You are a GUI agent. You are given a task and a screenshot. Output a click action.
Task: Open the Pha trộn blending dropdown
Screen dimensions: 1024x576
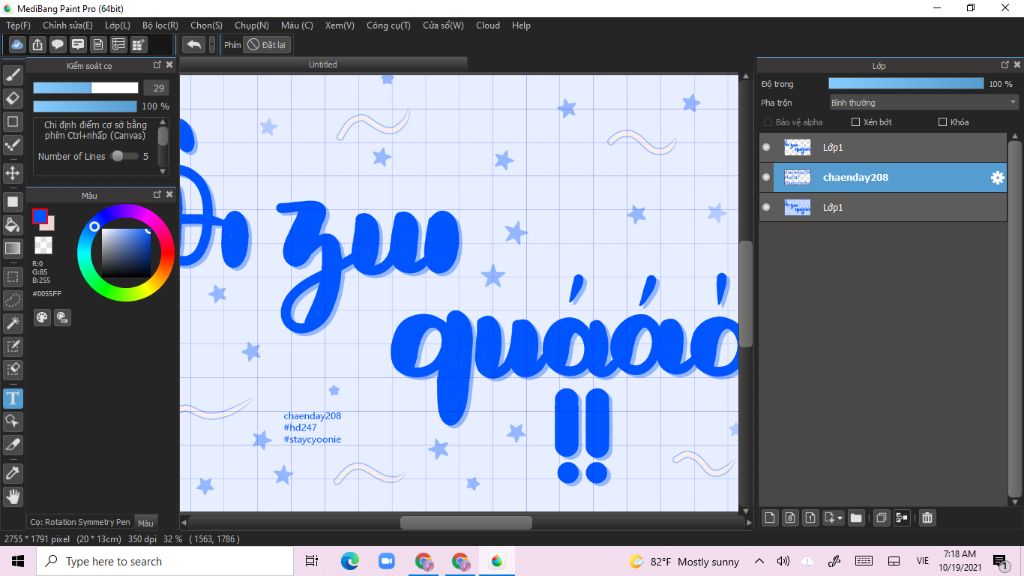coord(923,103)
